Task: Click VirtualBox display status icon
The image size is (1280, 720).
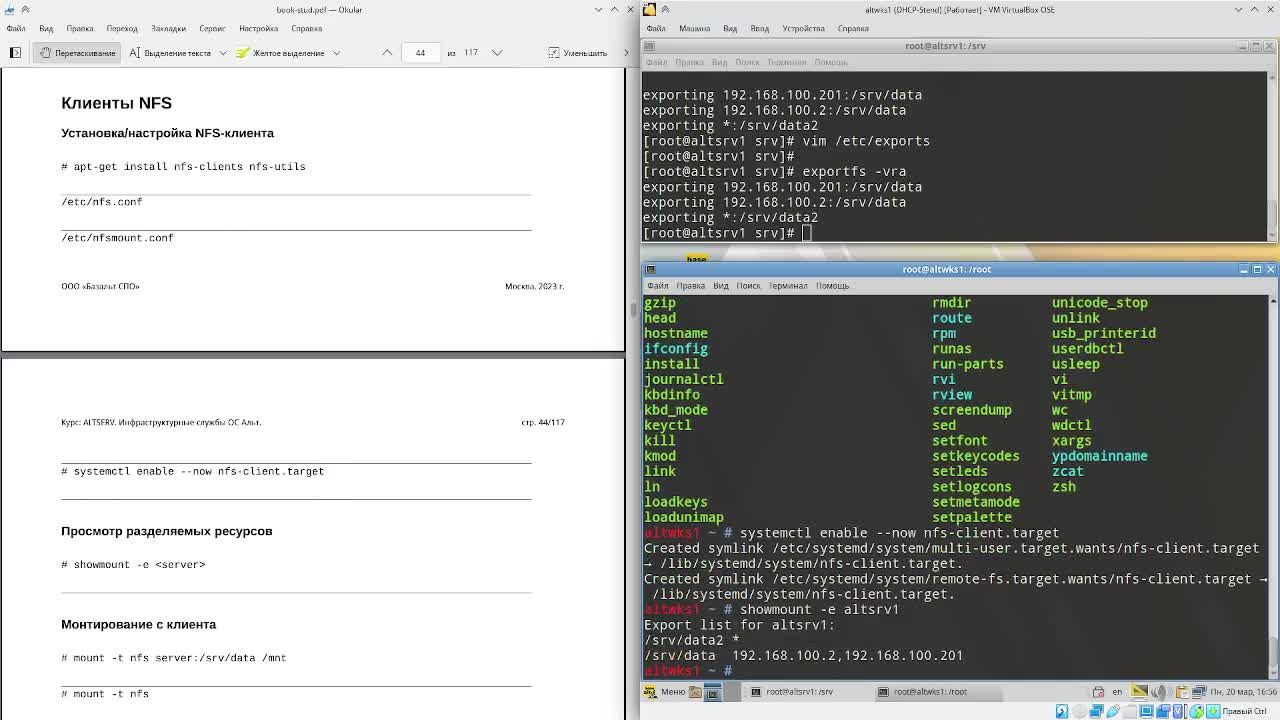Action: [x=1147, y=711]
